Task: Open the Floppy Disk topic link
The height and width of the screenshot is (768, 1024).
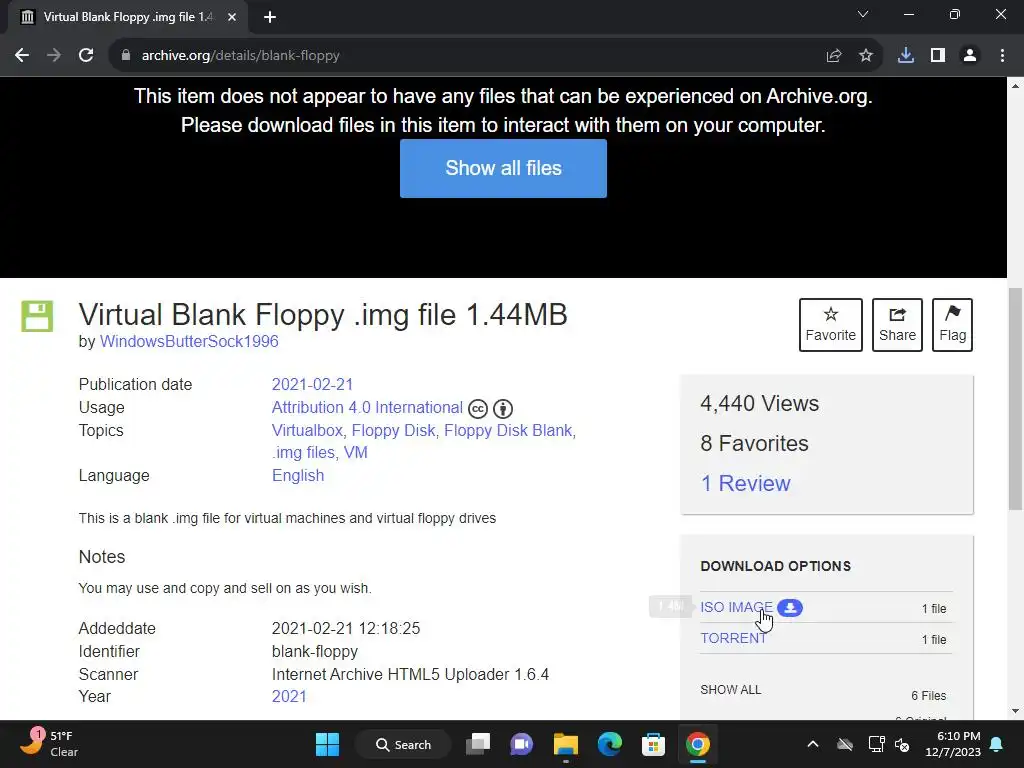Action: click(393, 430)
